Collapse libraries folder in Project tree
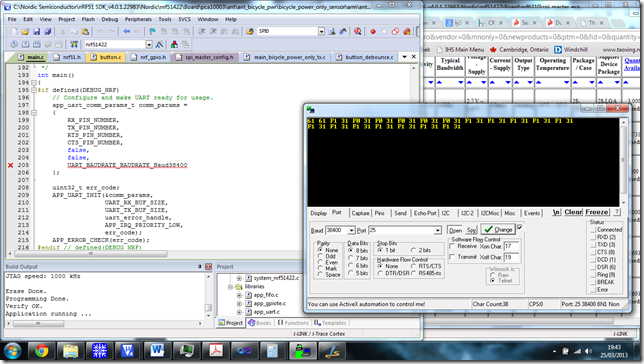 click(x=230, y=287)
